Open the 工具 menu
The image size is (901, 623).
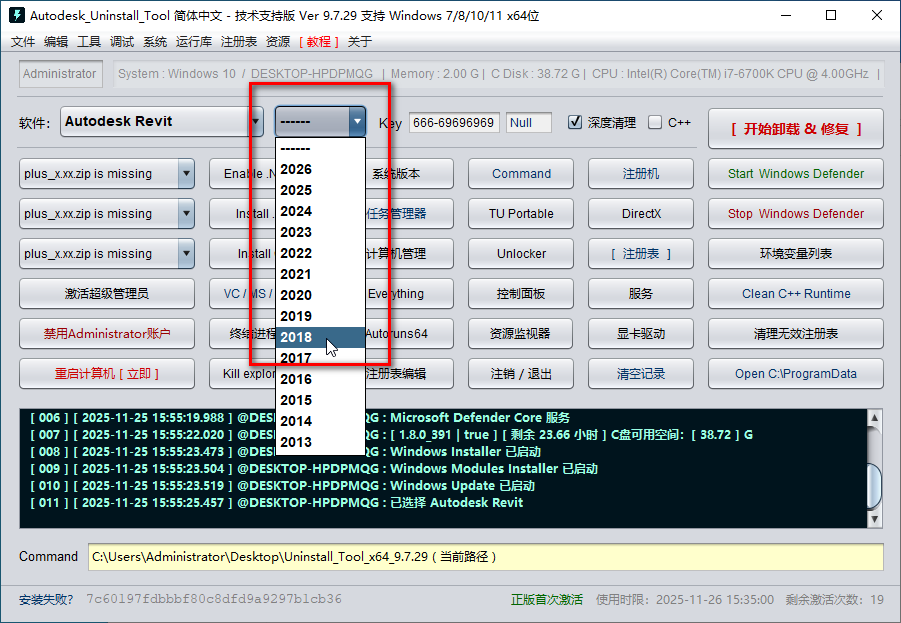[89, 41]
